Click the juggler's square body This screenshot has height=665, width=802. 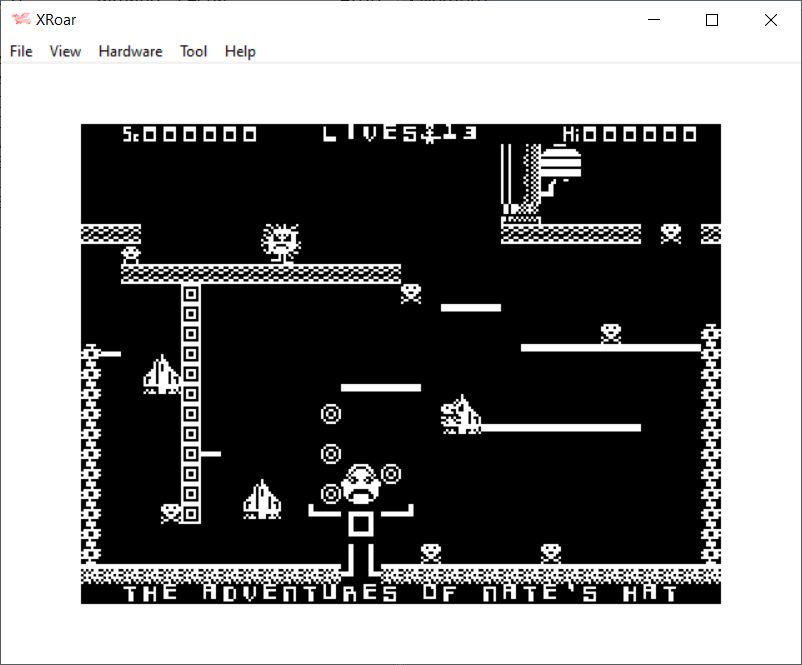coord(361,523)
